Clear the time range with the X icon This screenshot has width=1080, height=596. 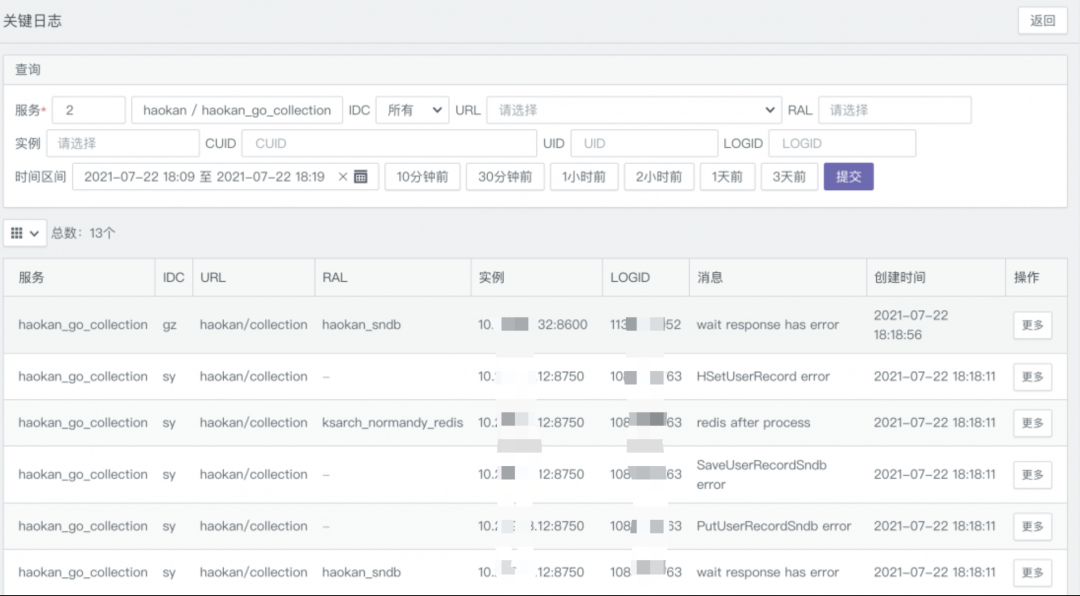click(343, 177)
